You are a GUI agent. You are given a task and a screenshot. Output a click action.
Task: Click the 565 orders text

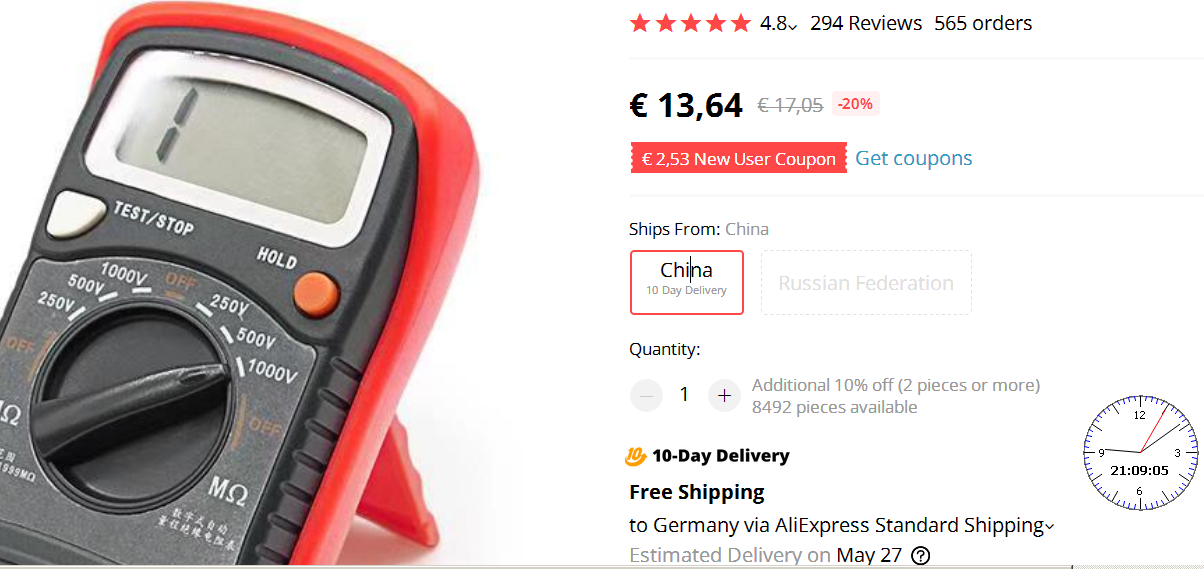[x=983, y=23]
